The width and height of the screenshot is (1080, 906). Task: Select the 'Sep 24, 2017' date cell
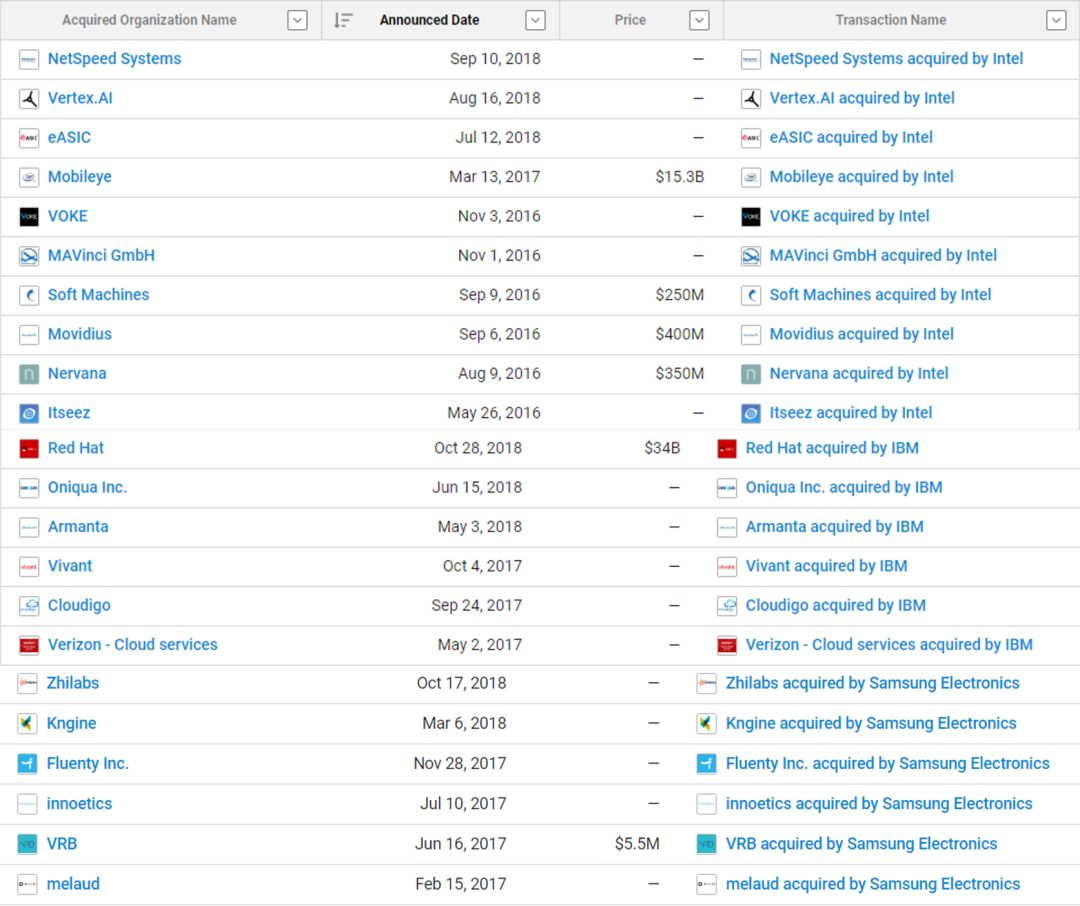477,606
